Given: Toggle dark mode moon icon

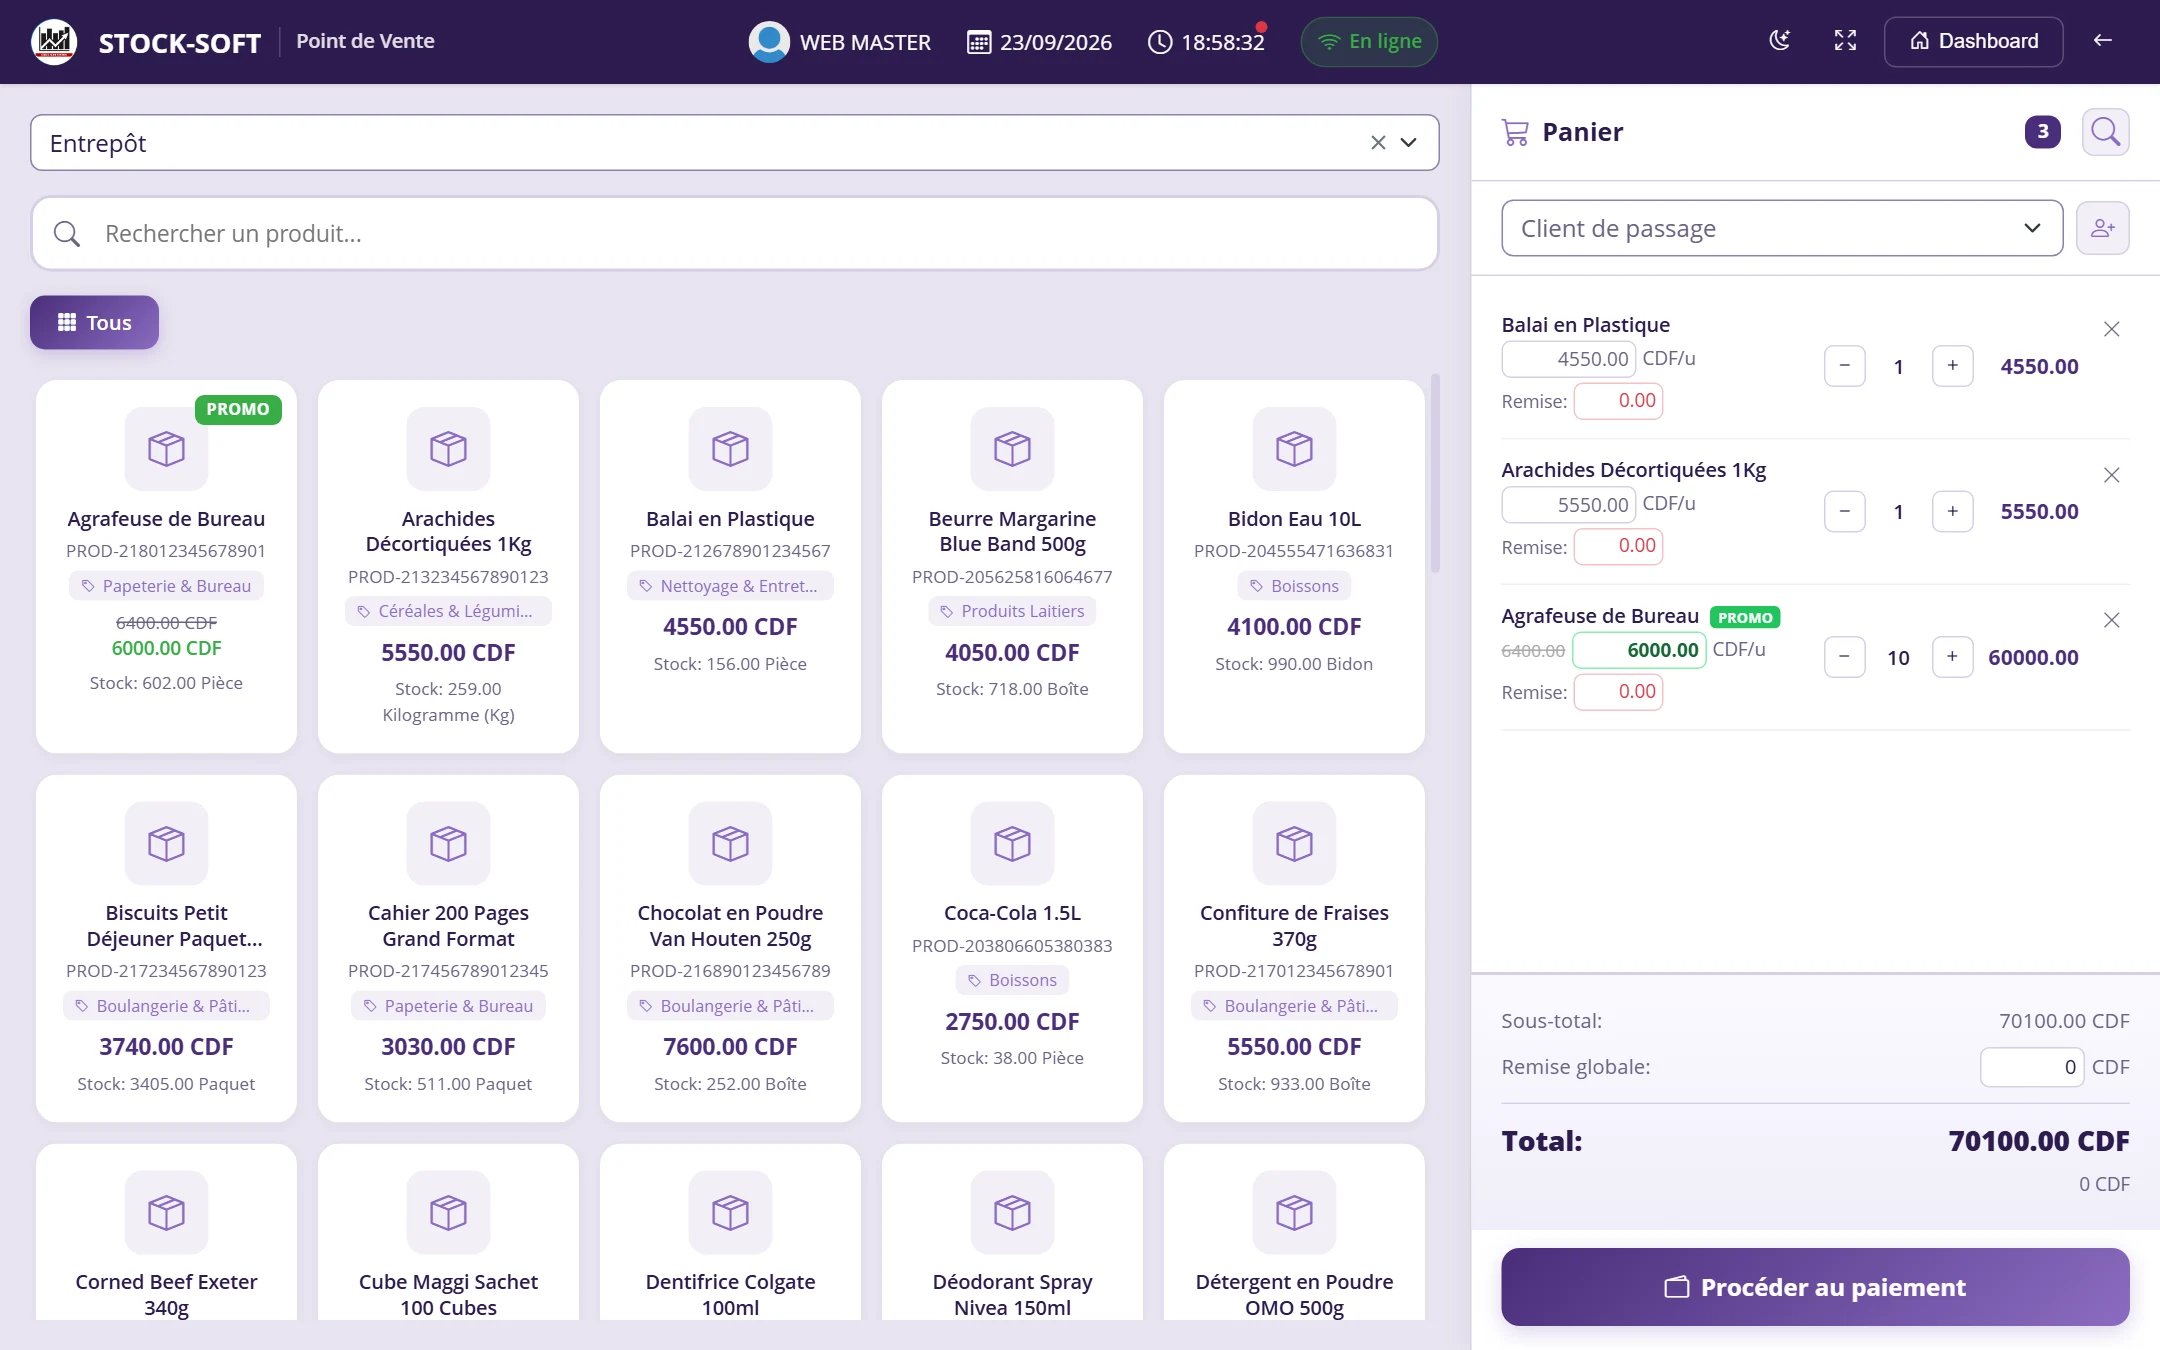Looking at the screenshot, I should [x=1780, y=41].
